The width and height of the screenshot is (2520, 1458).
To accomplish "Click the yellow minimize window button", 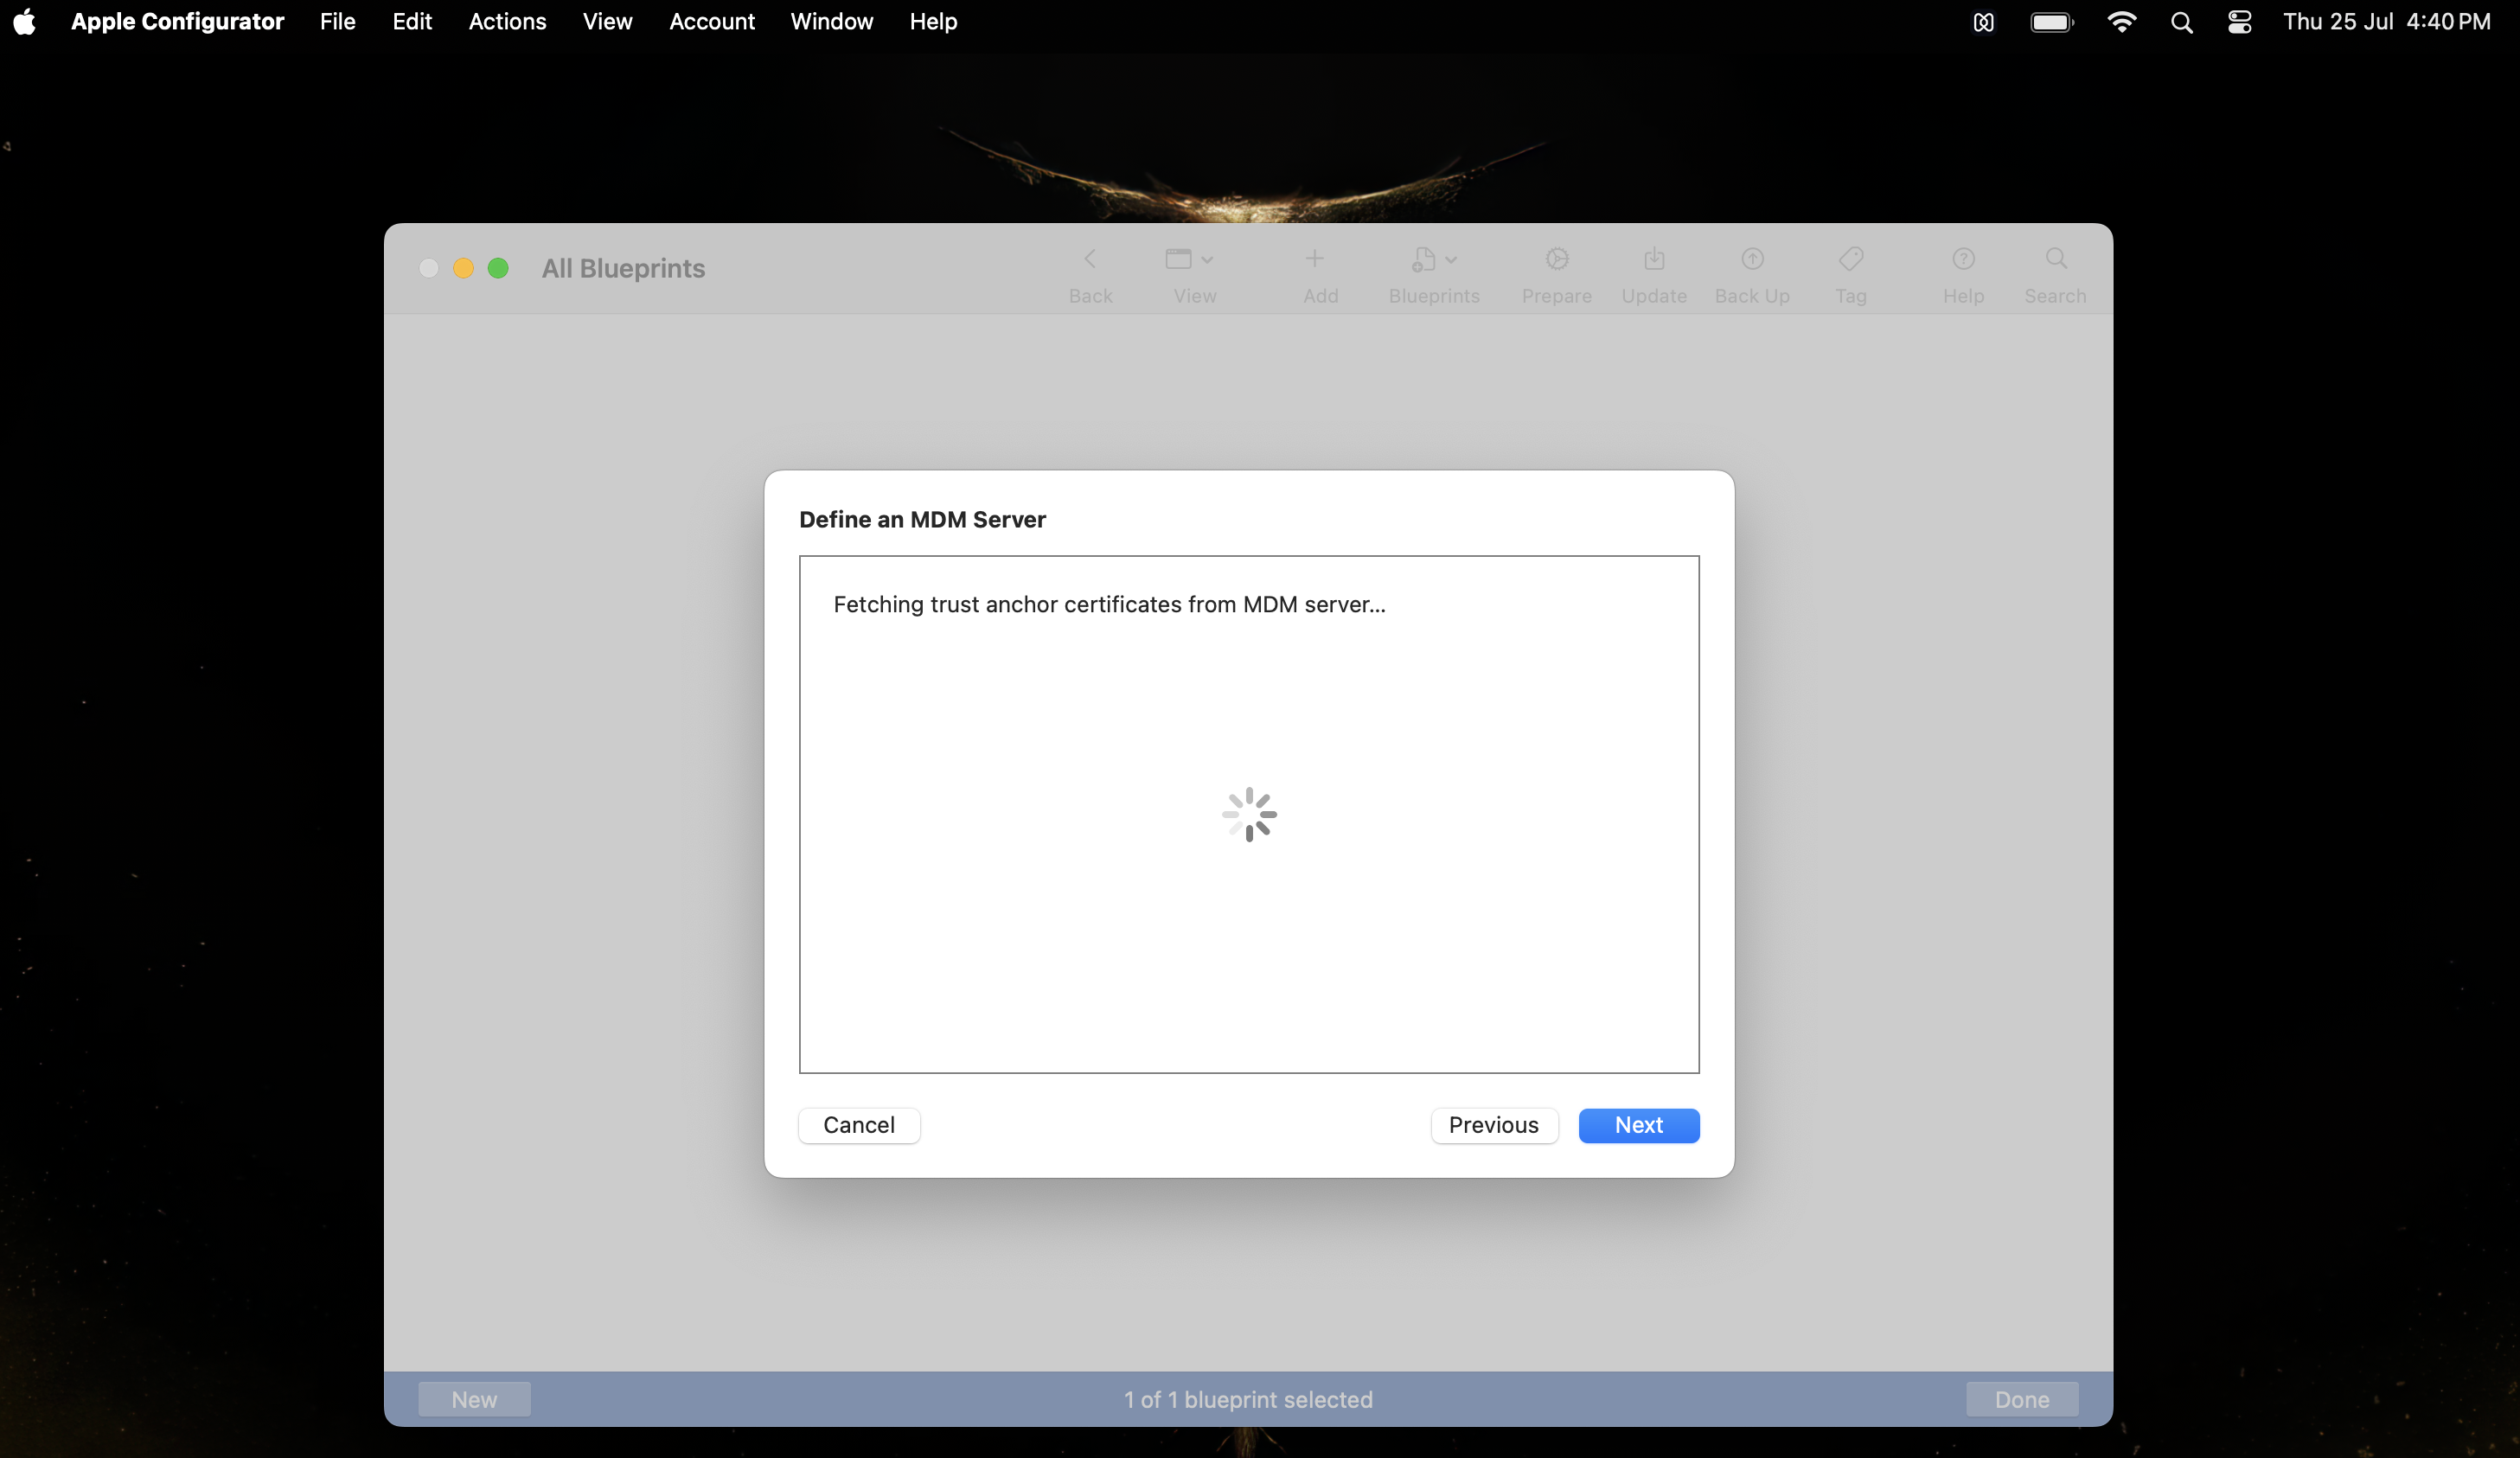I will (x=463, y=268).
